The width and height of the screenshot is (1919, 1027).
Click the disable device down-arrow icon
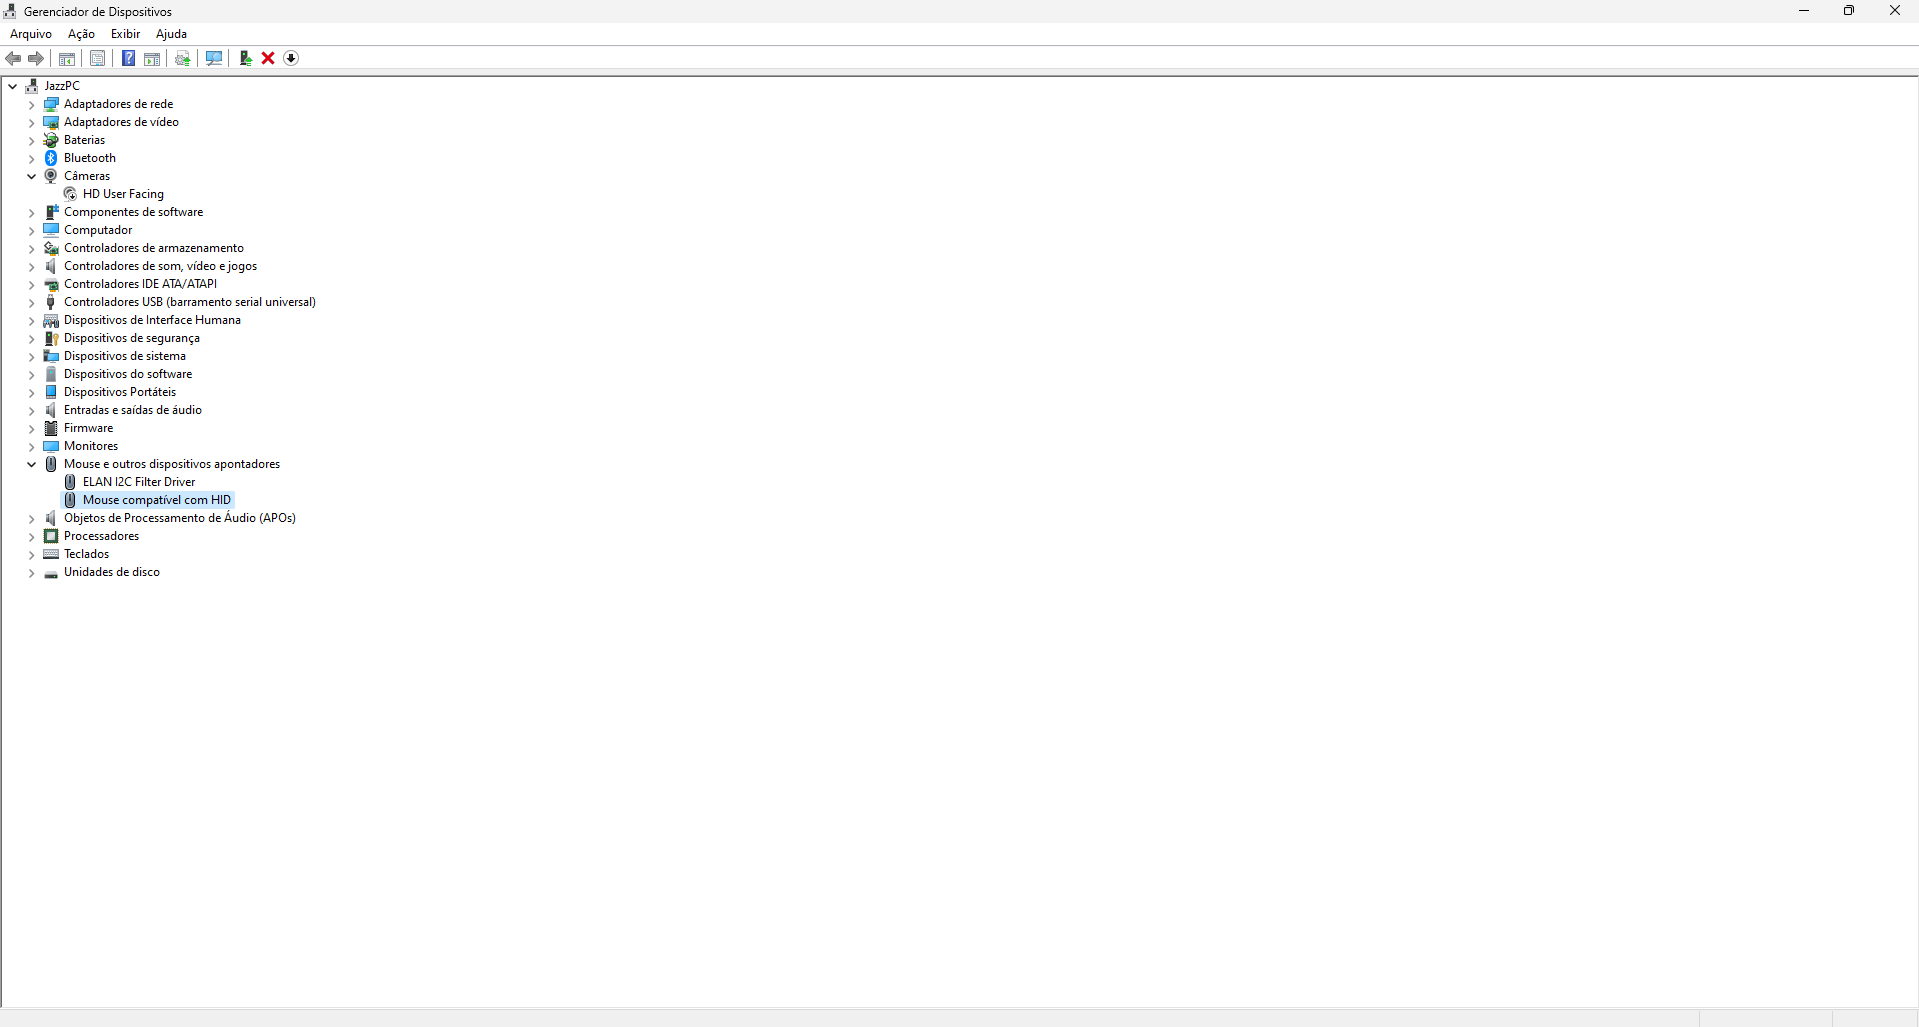point(291,58)
